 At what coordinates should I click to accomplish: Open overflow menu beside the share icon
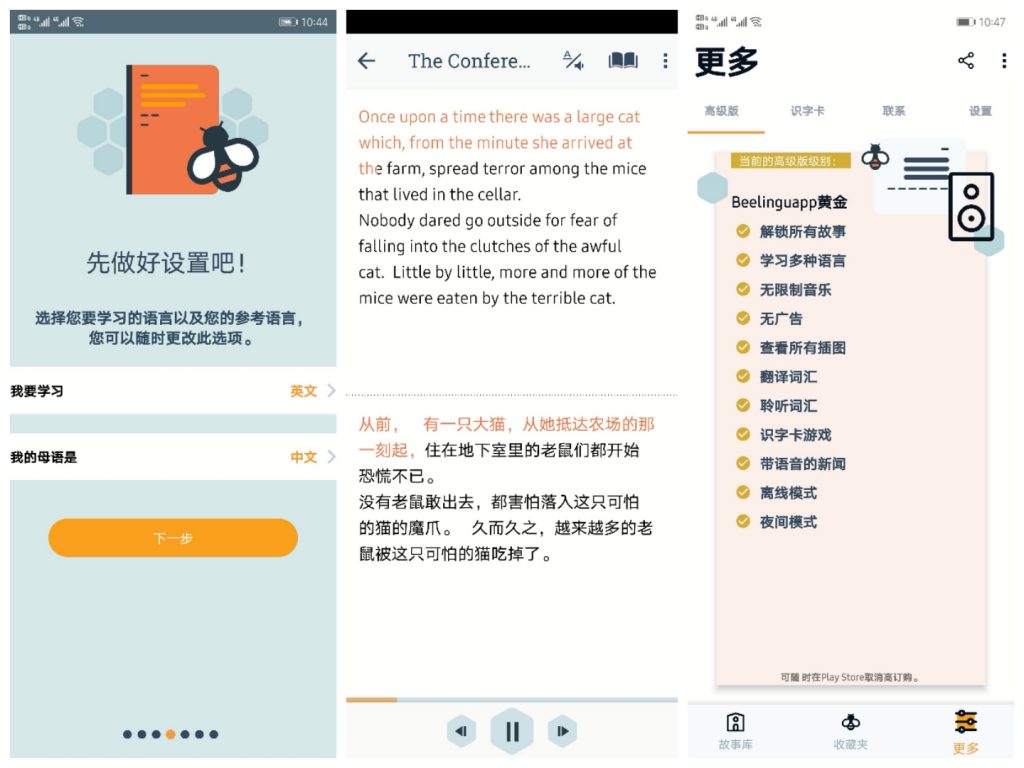1004,61
